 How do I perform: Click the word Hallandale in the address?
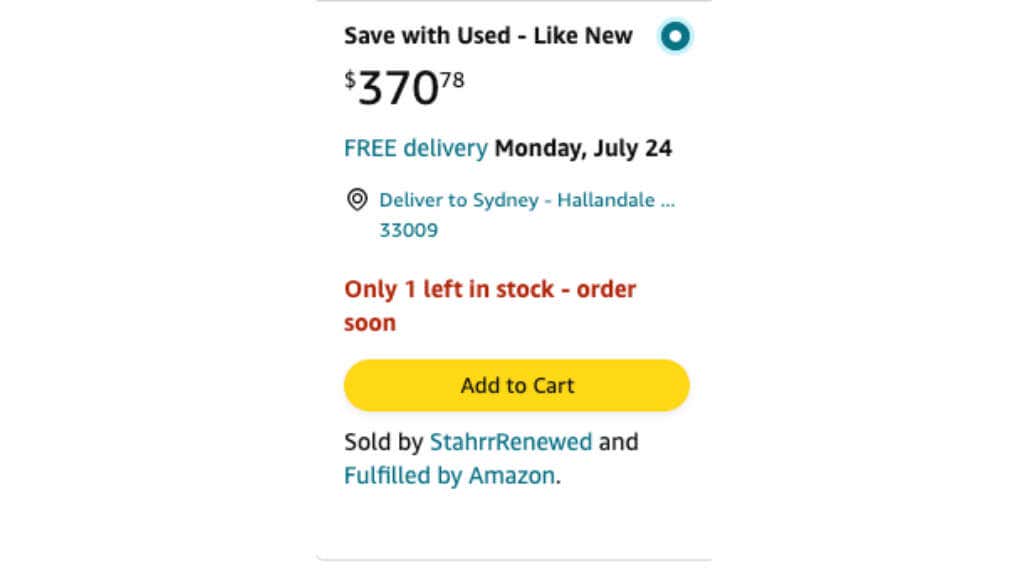click(x=607, y=200)
